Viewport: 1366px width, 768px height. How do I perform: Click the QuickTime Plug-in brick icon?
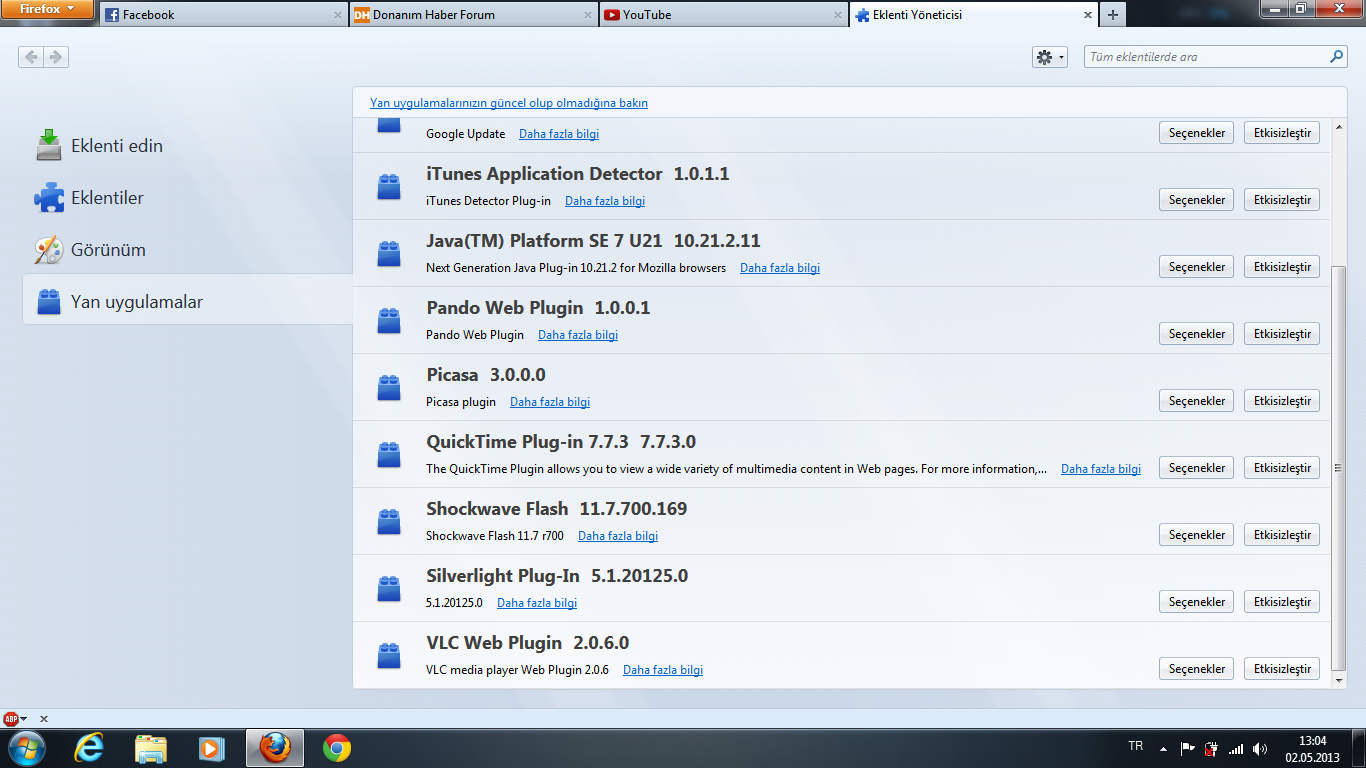pos(389,455)
